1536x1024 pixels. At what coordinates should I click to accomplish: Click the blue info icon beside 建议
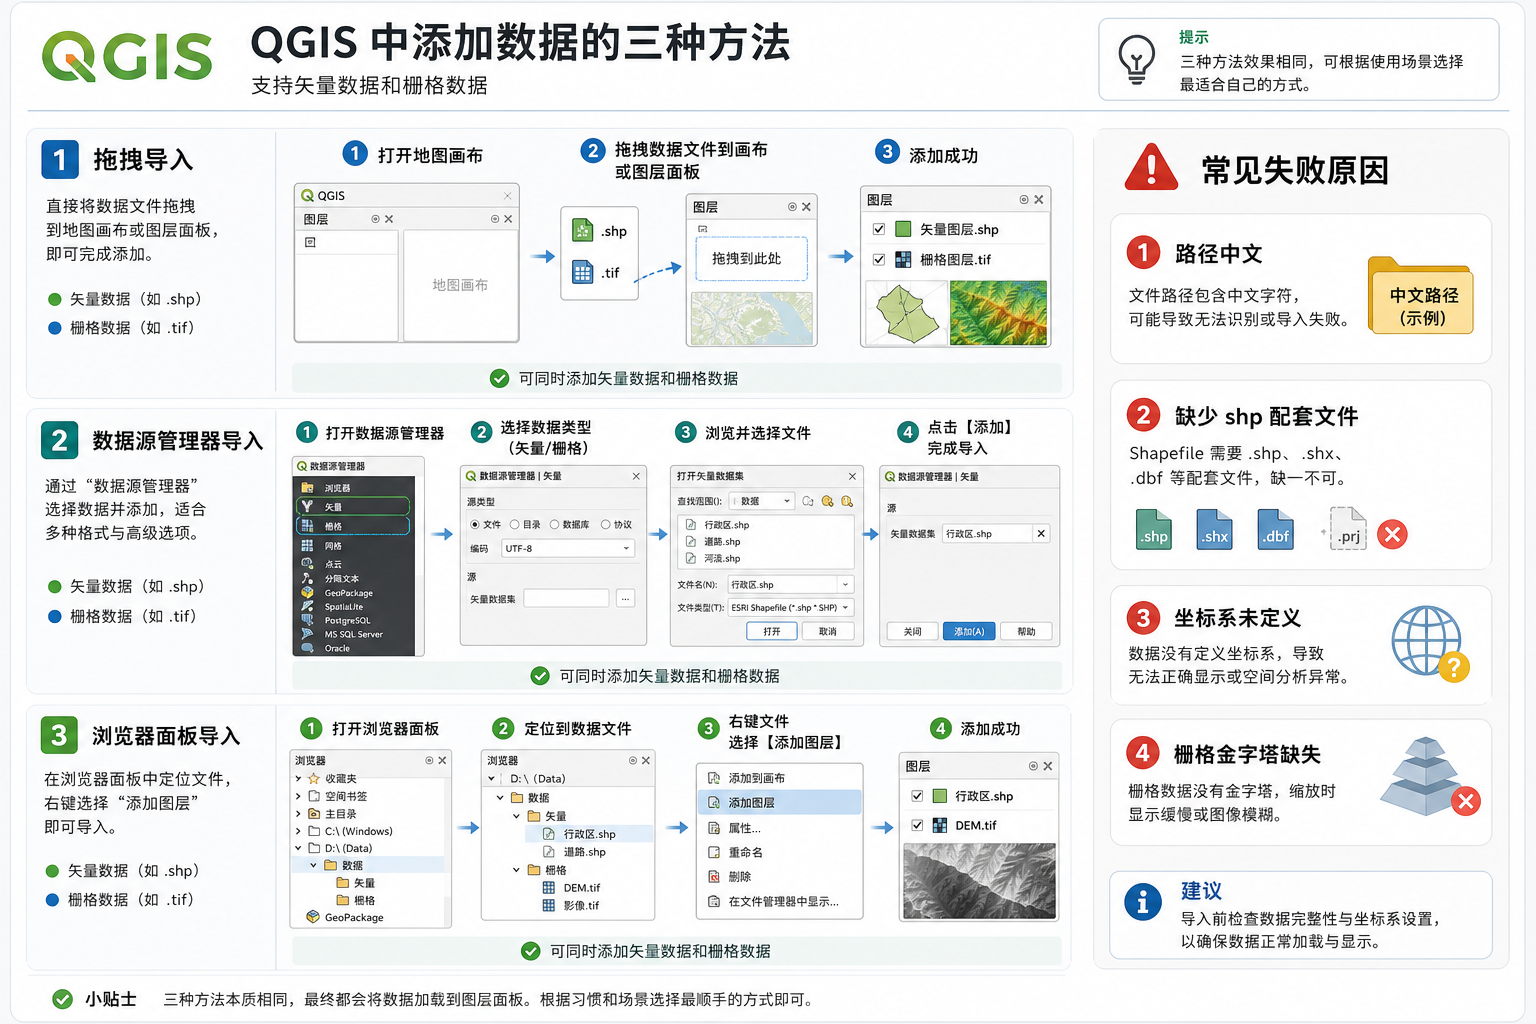(x=1143, y=902)
